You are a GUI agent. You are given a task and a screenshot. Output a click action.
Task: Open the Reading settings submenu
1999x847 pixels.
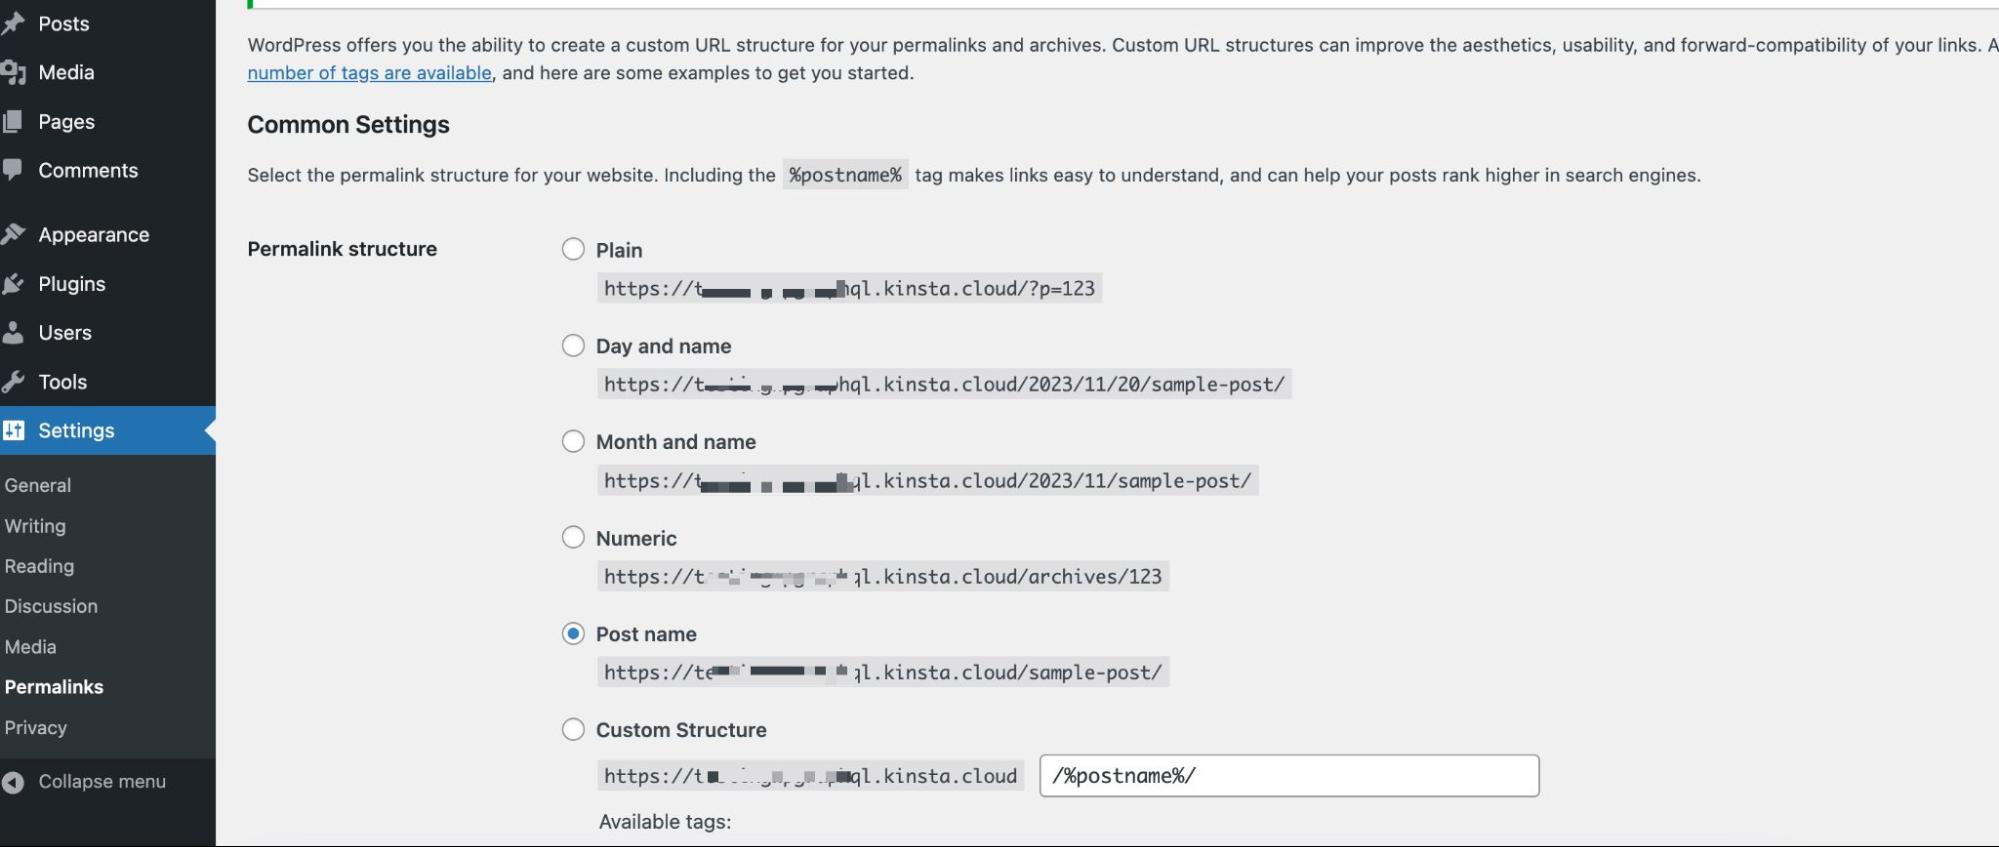click(40, 565)
